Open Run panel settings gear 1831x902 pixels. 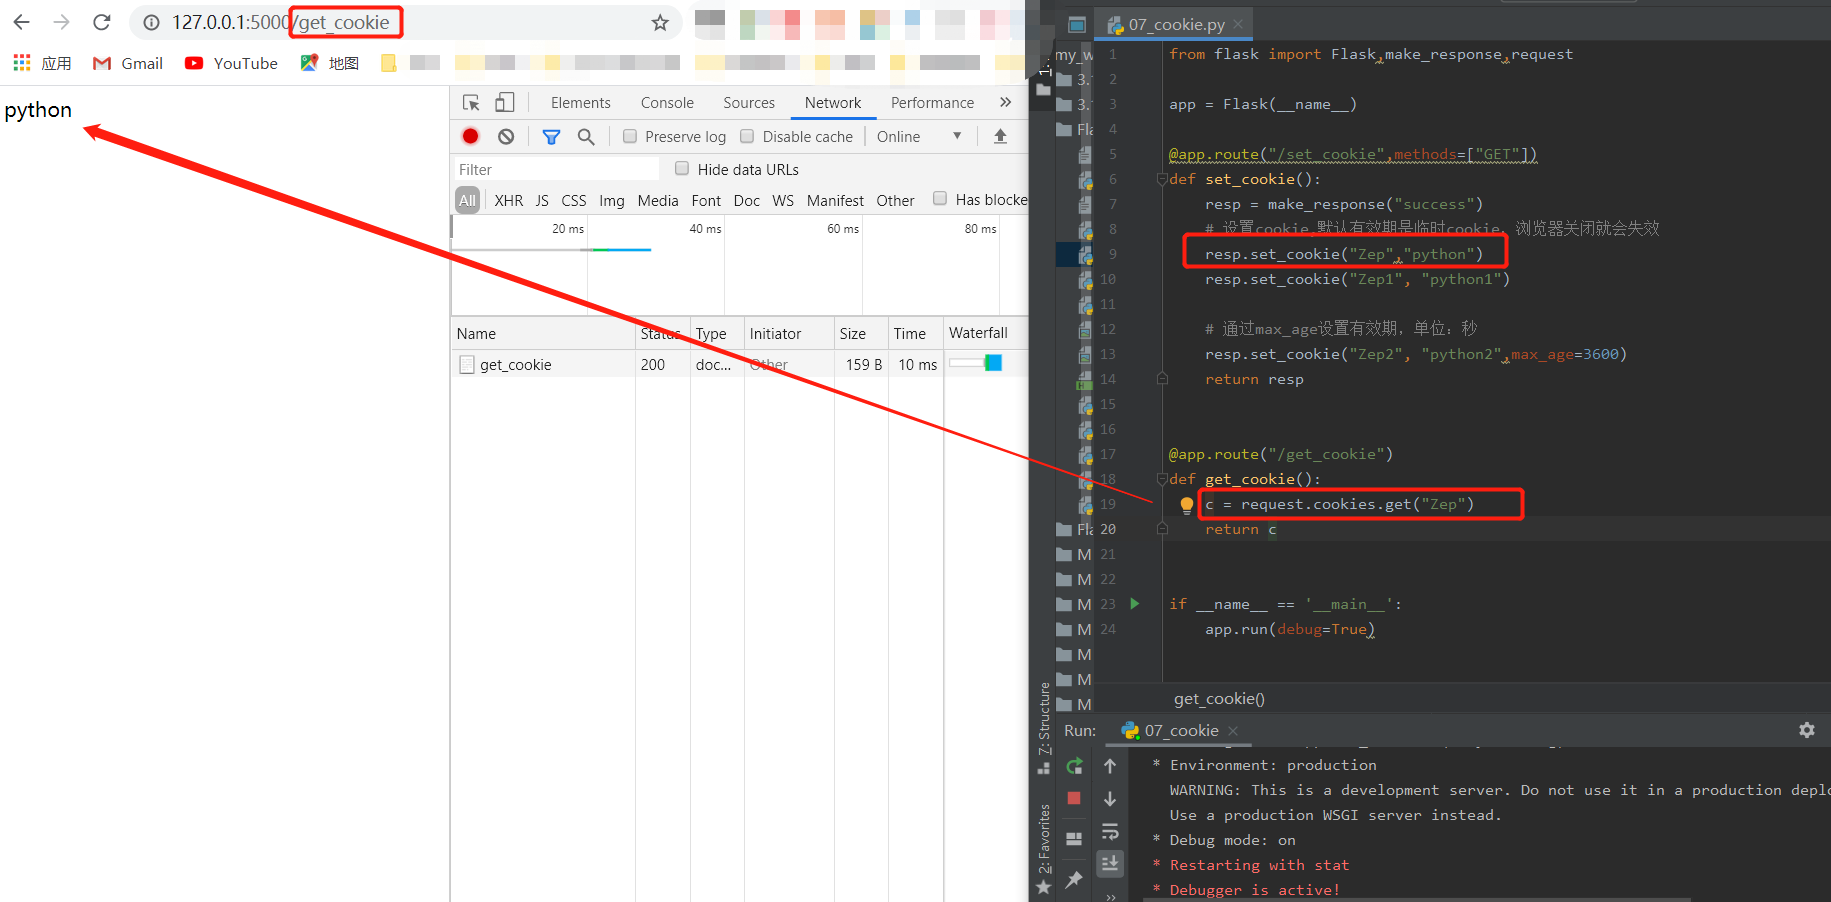point(1807,730)
